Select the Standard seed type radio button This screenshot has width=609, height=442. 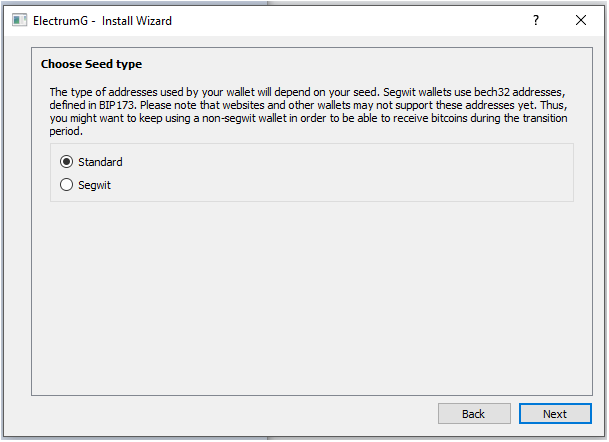coord(66,162)
